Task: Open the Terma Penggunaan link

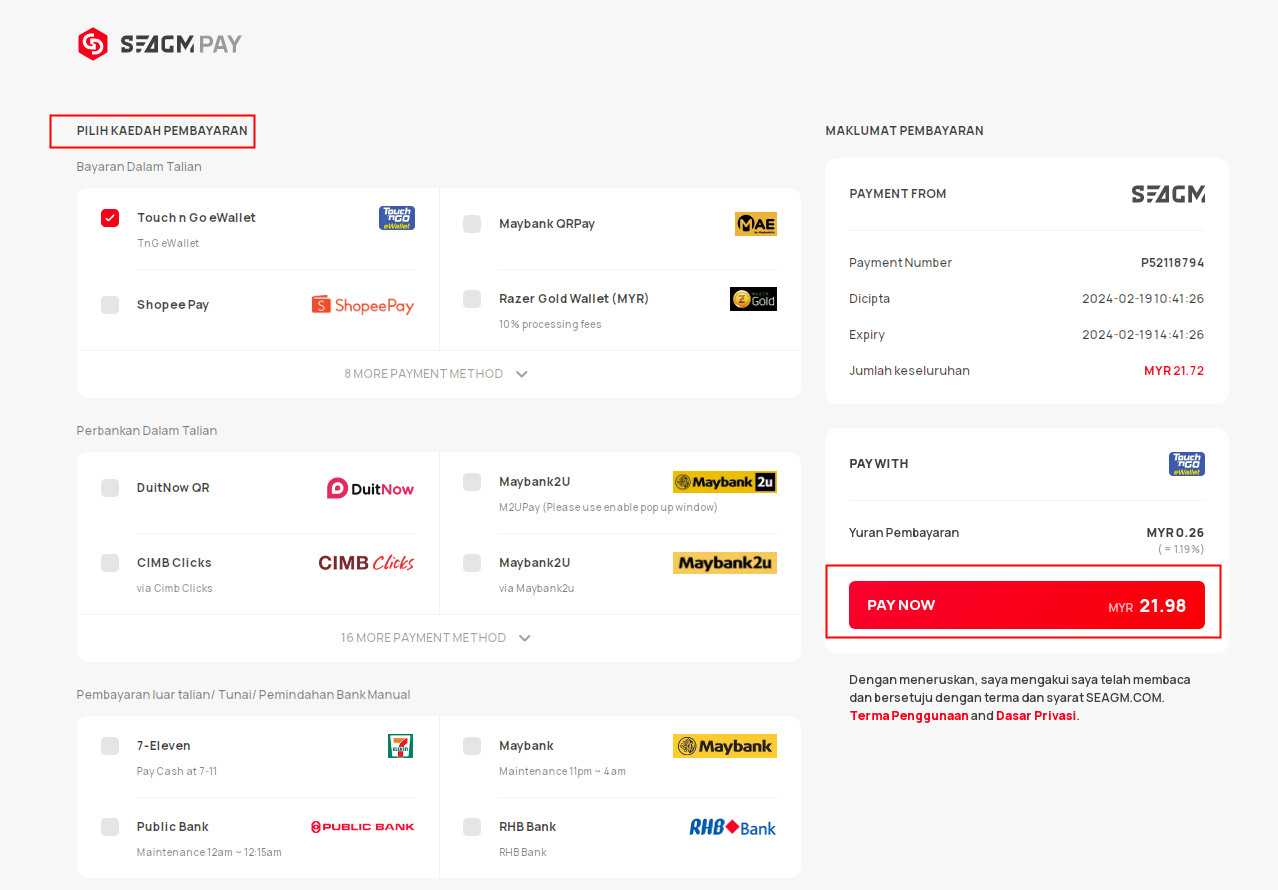Action: click(x=909, y=716)
